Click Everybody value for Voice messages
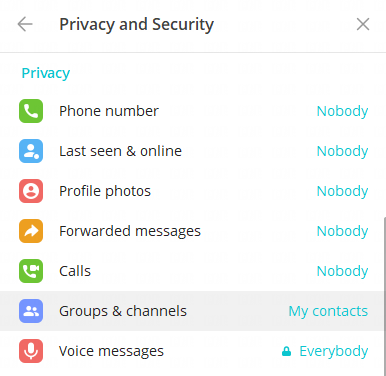The image size is (386, 376). (x=334, y=351)
